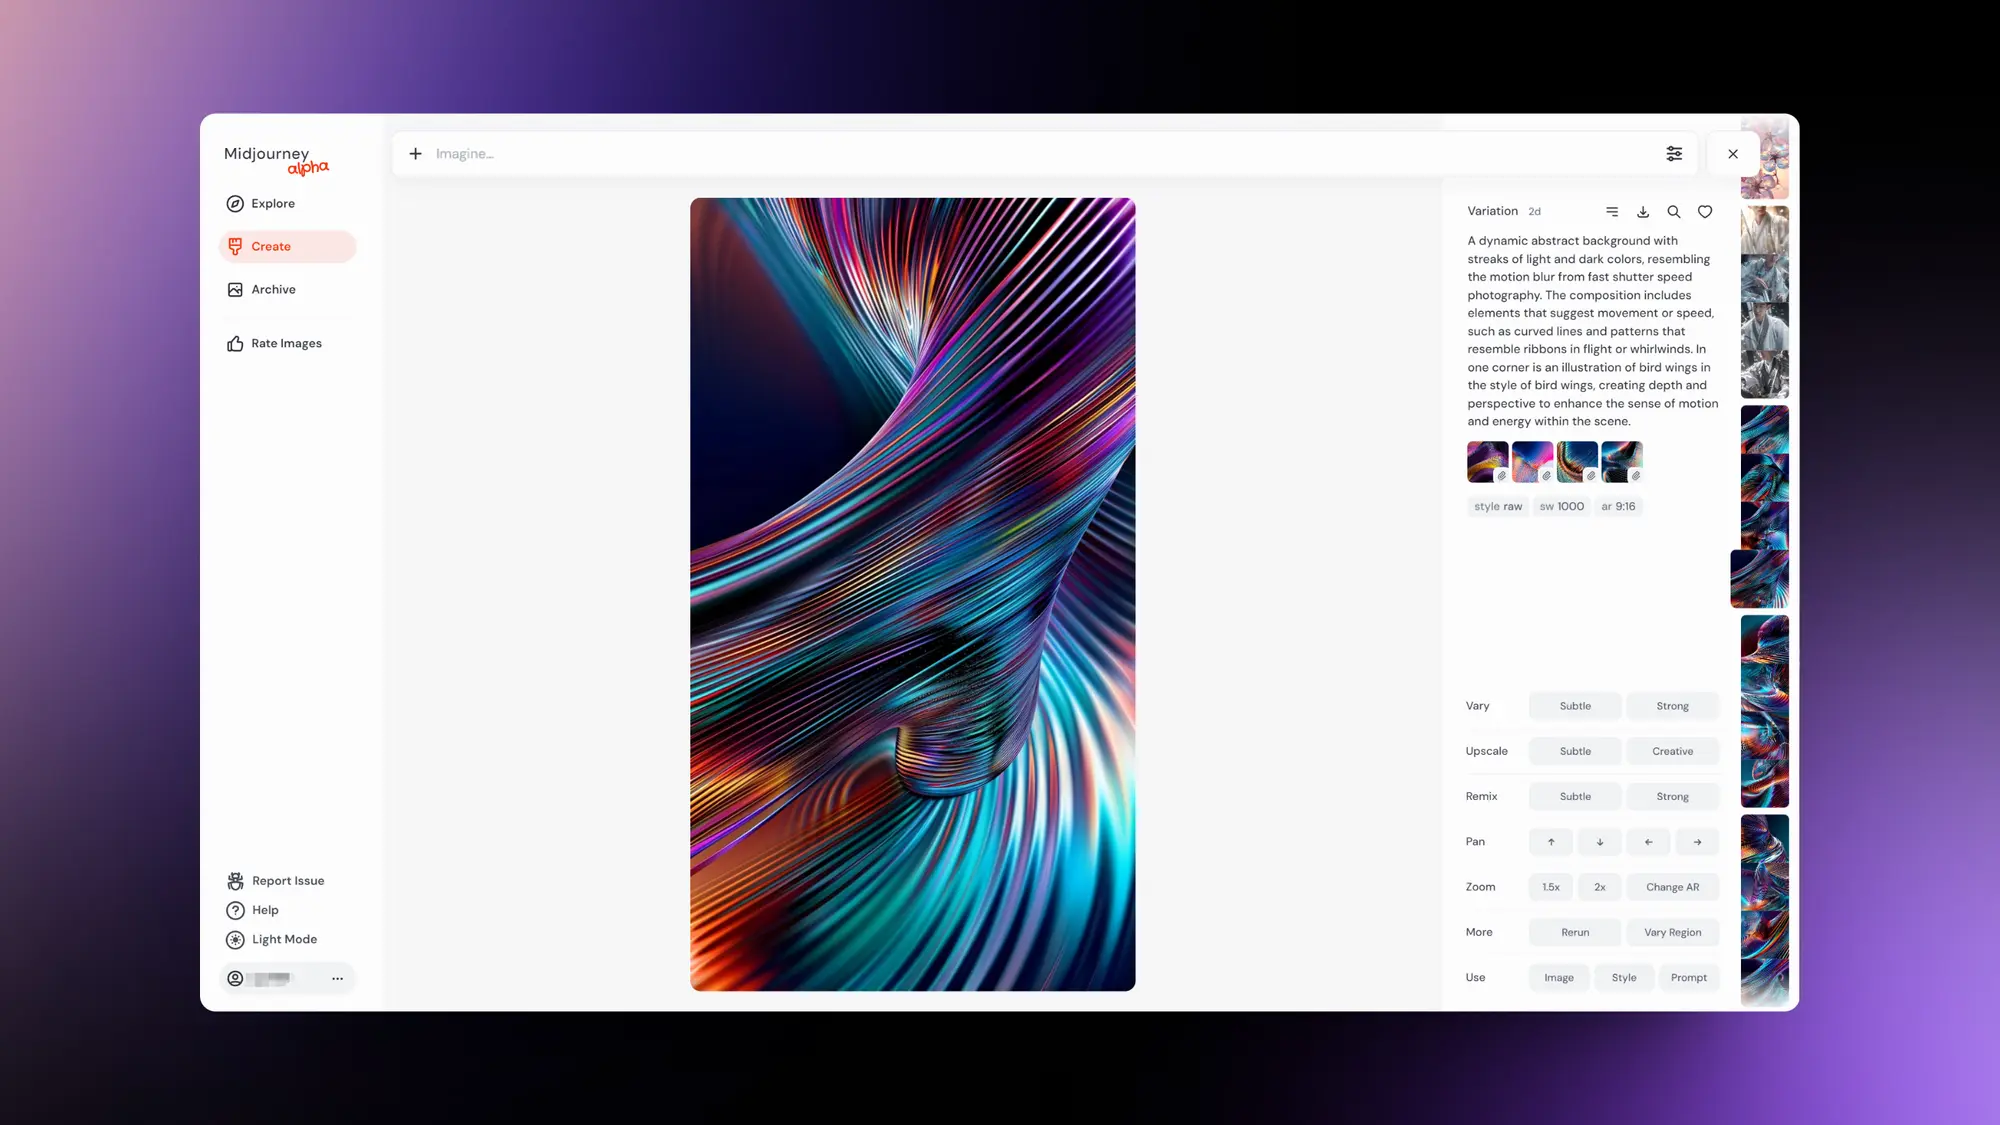The image size is (2000, 1125).
Task: Open the first style reference thumbnail
Action: [x=1488, y=462]
